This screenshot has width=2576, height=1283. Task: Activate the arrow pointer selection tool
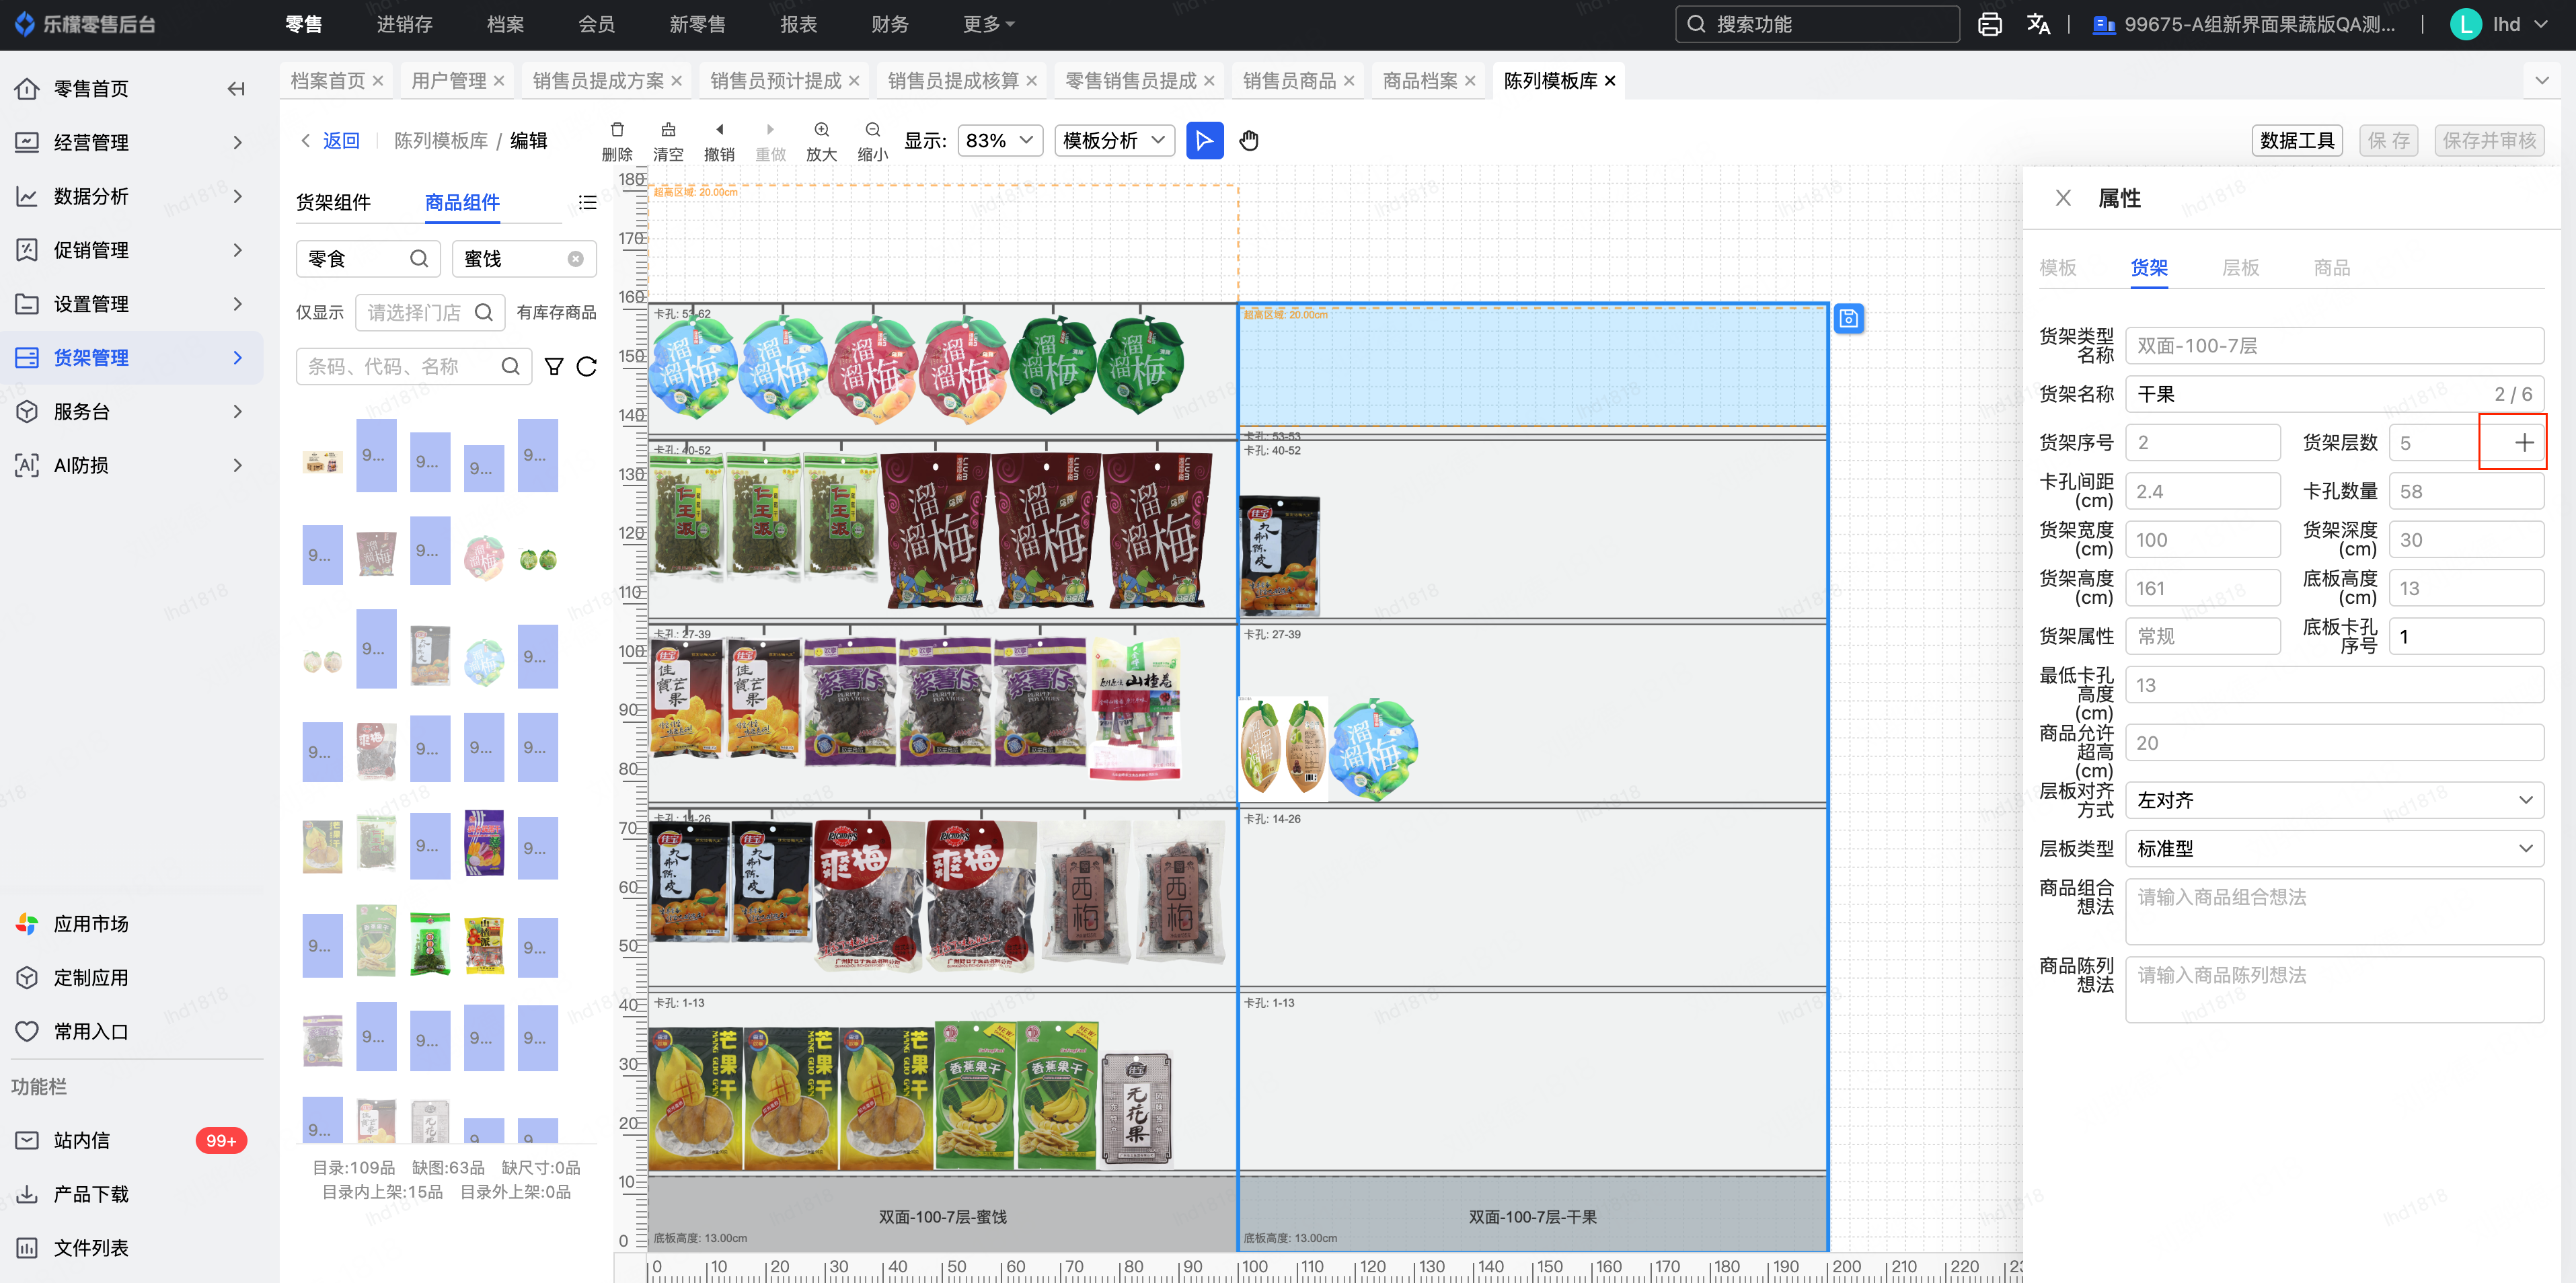(1204, 141)
